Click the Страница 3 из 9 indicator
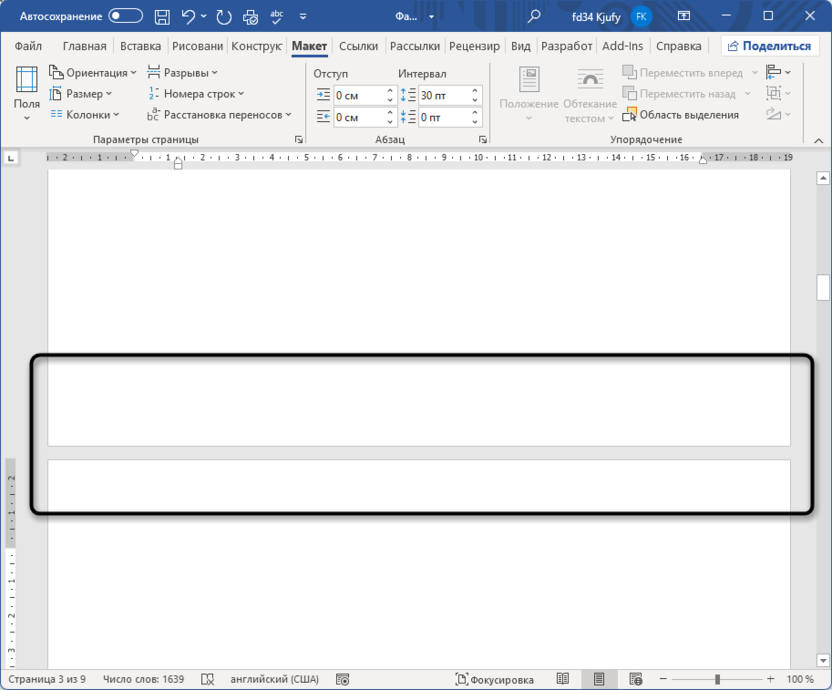 coord(47,679)
